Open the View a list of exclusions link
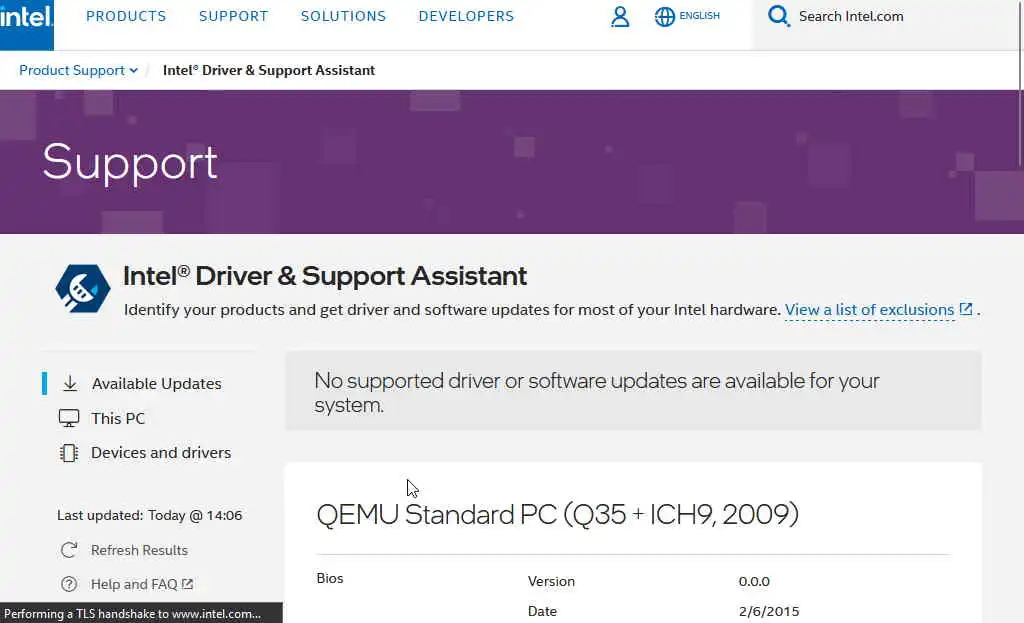The image size is (1024, 623). click(x=869, y=310)
